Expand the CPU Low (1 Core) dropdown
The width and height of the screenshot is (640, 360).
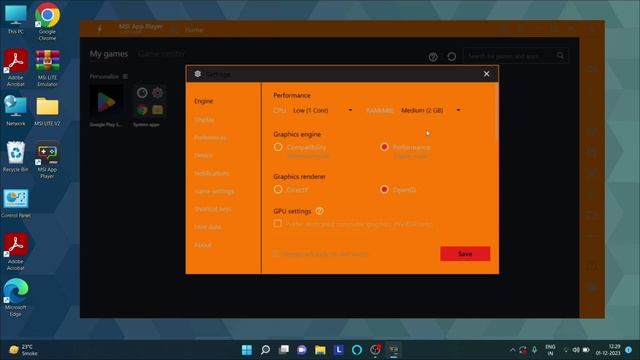coord(322,110)
